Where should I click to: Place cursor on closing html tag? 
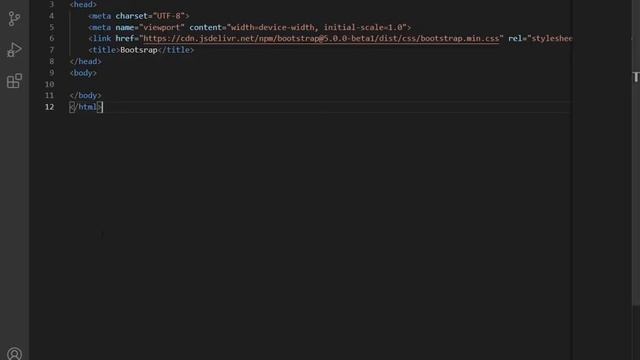tap(86, 107)
